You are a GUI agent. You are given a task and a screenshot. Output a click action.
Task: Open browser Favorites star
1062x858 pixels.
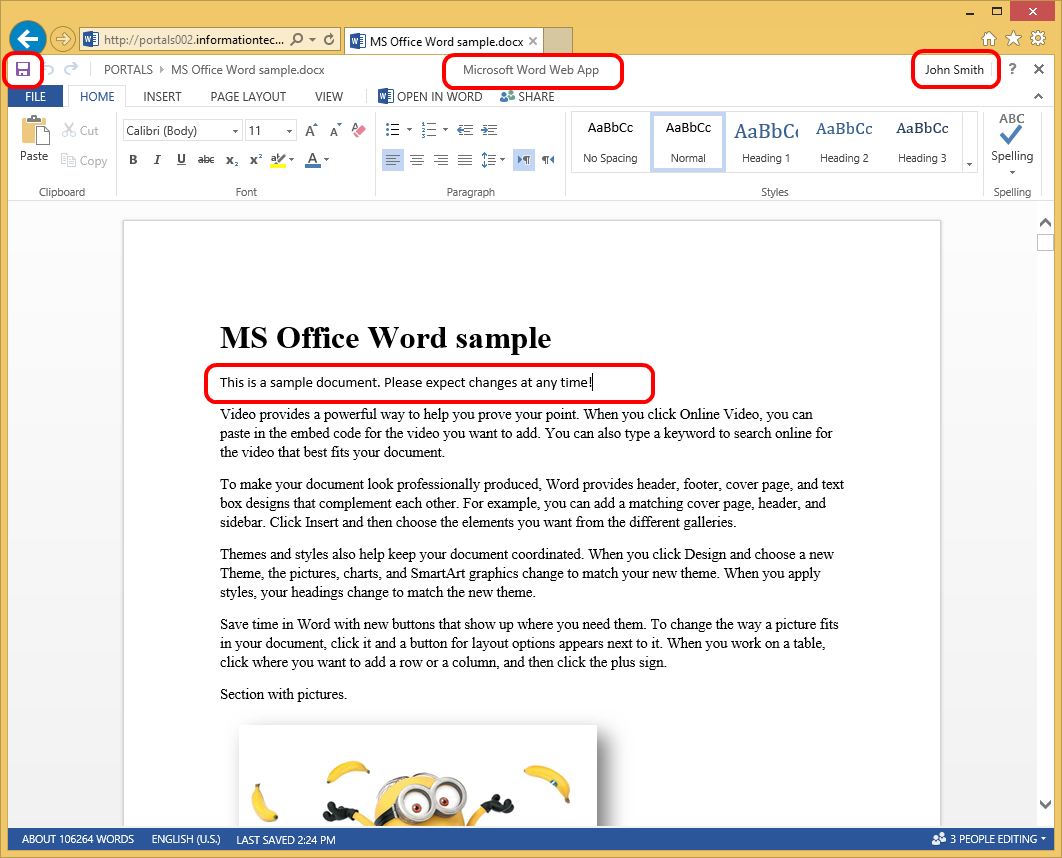coord(1013,39)
